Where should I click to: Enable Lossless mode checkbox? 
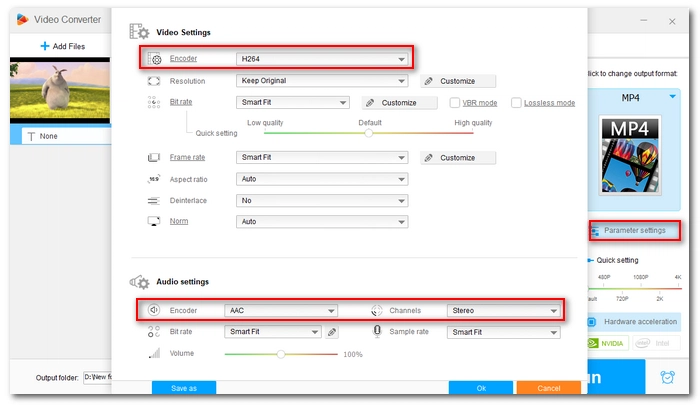pos(516,103)
